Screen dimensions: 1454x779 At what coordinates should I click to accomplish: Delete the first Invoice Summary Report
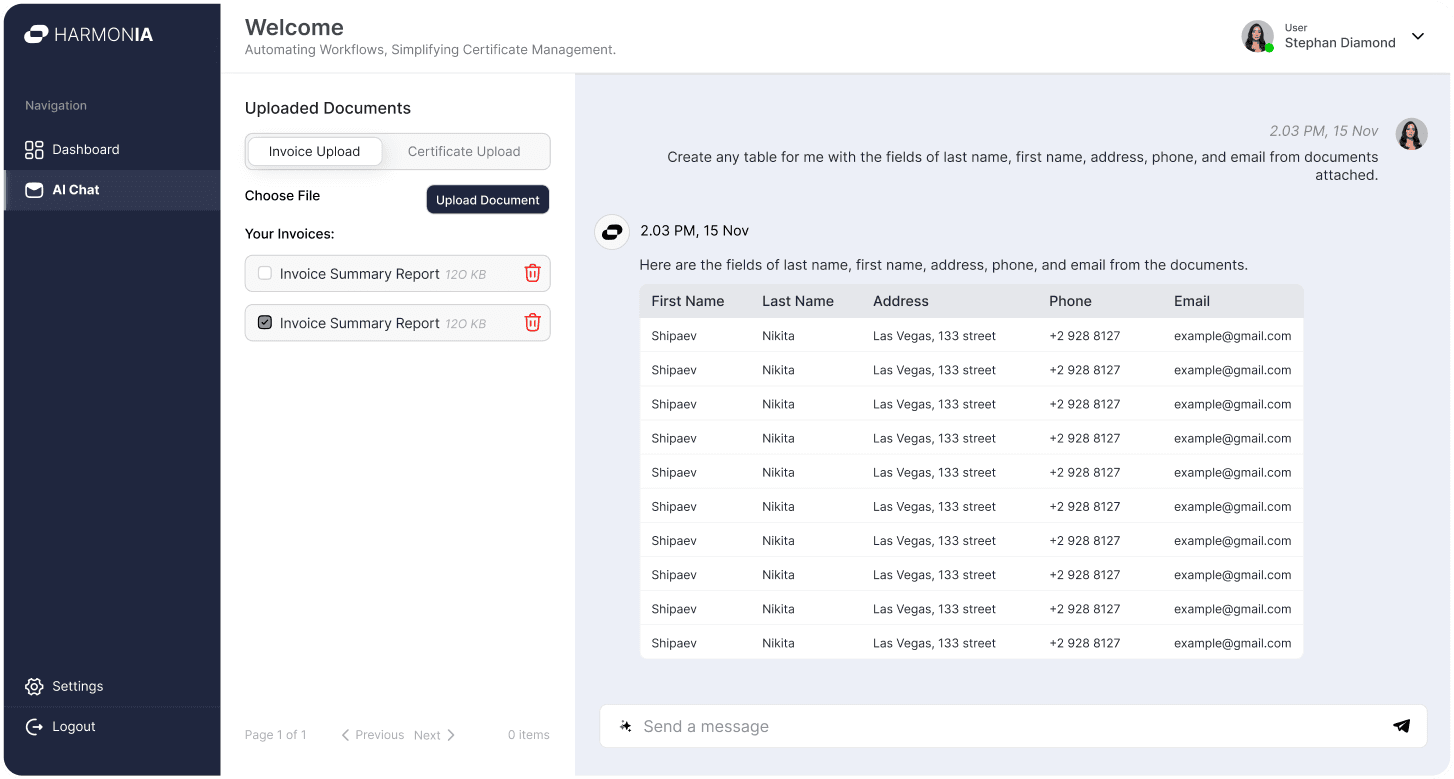(x=532, y=274)
